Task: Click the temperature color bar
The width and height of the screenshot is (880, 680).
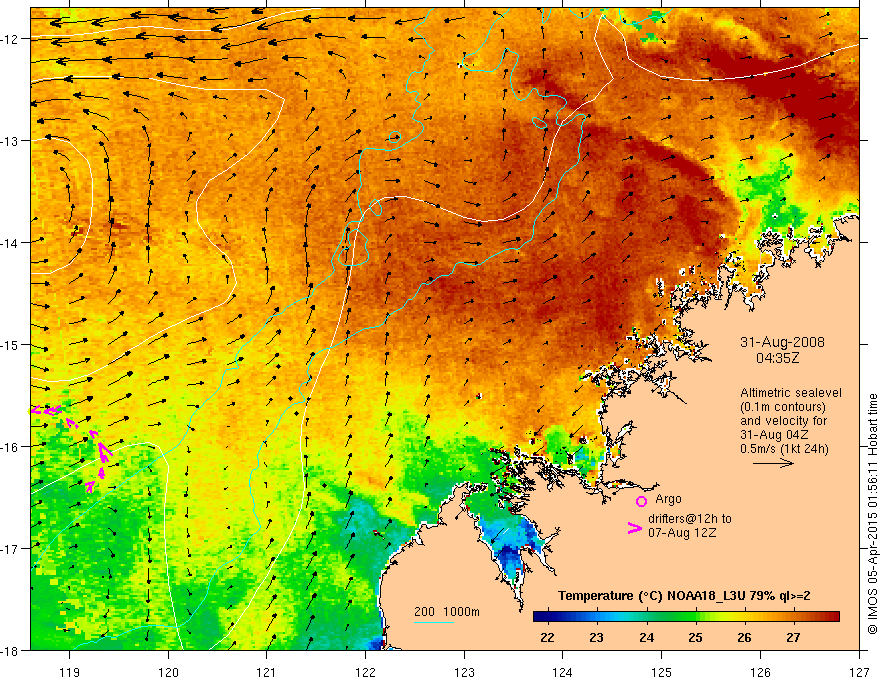Action: pos(686,617)
